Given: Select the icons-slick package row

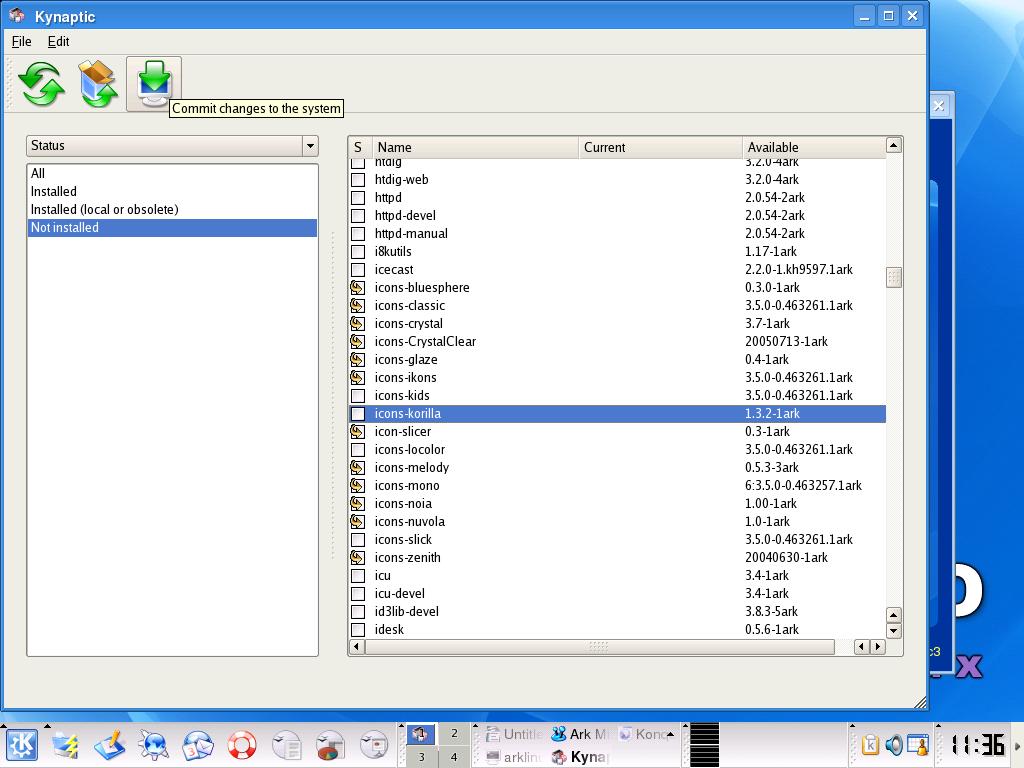Looking at the screenshot, I should (618, 539).
